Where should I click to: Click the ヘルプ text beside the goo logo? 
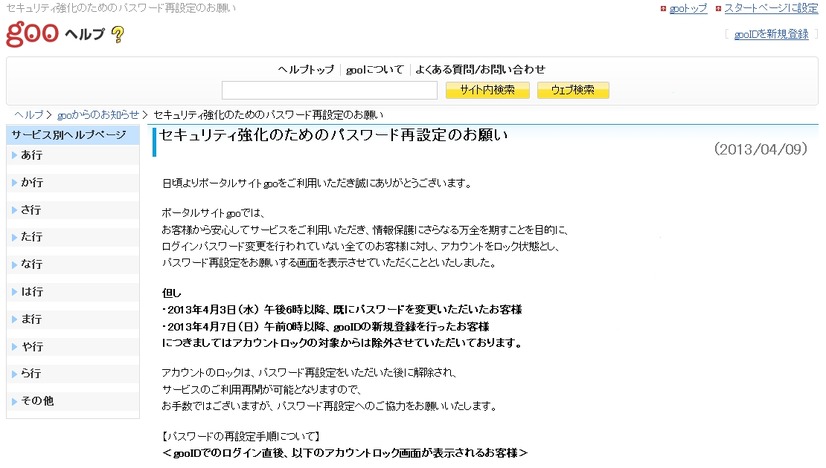point(85,34)
